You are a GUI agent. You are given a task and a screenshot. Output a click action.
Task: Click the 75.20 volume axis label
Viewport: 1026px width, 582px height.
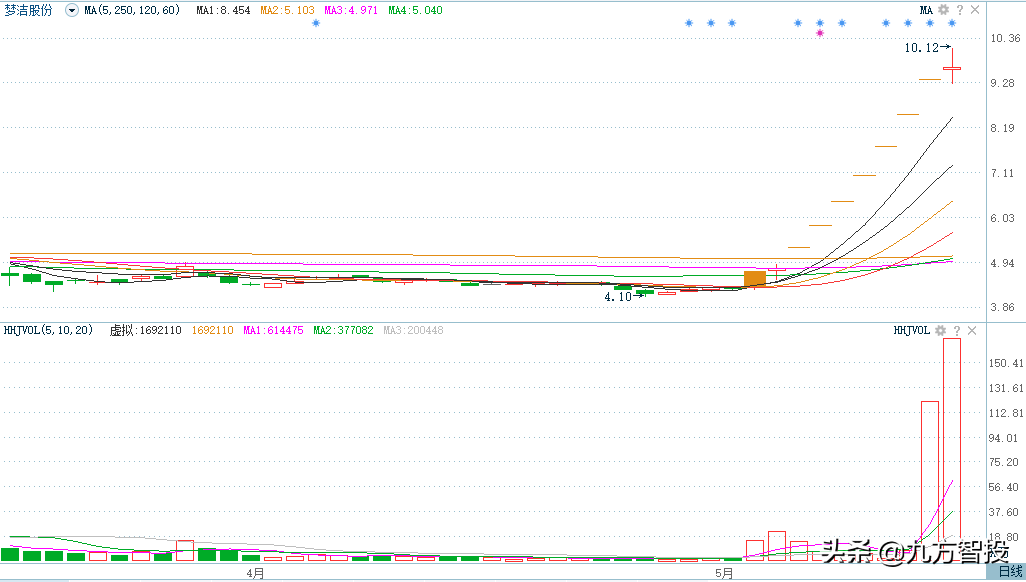(1004, 462)
